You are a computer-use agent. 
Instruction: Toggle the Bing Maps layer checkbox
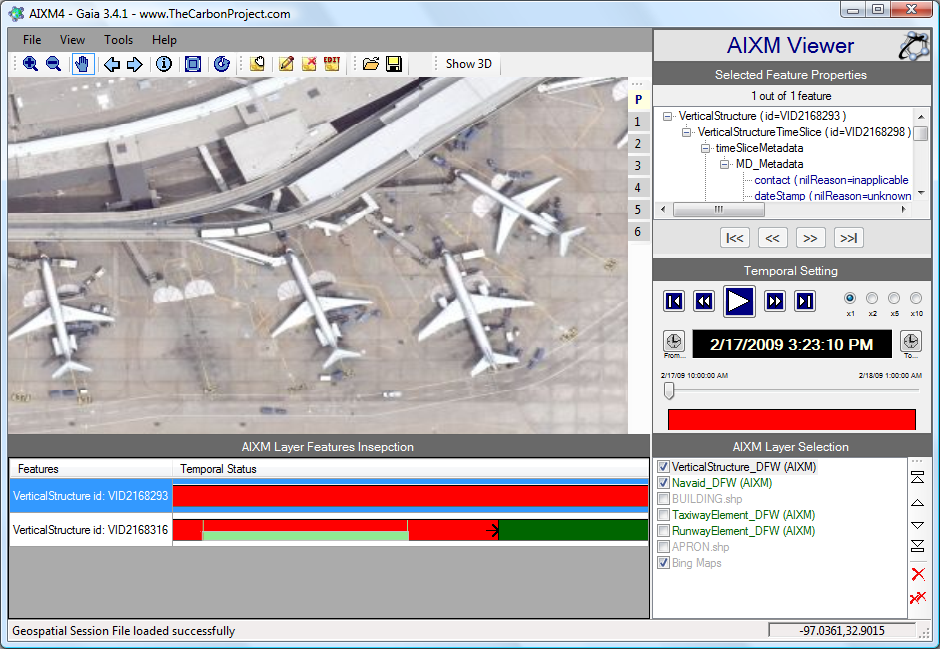[664, 563]
